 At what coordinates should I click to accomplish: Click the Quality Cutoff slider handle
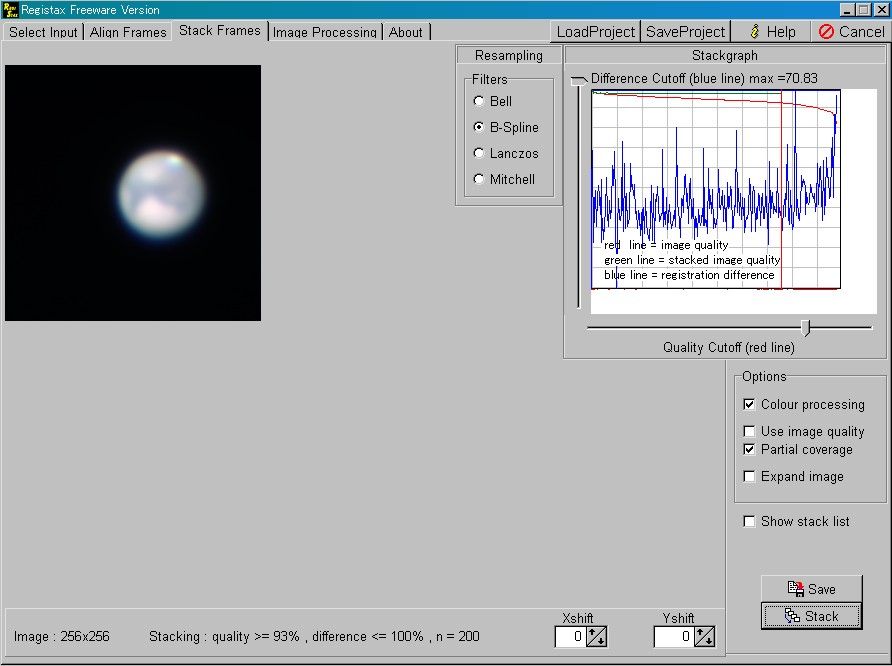(x=806, y=327)
